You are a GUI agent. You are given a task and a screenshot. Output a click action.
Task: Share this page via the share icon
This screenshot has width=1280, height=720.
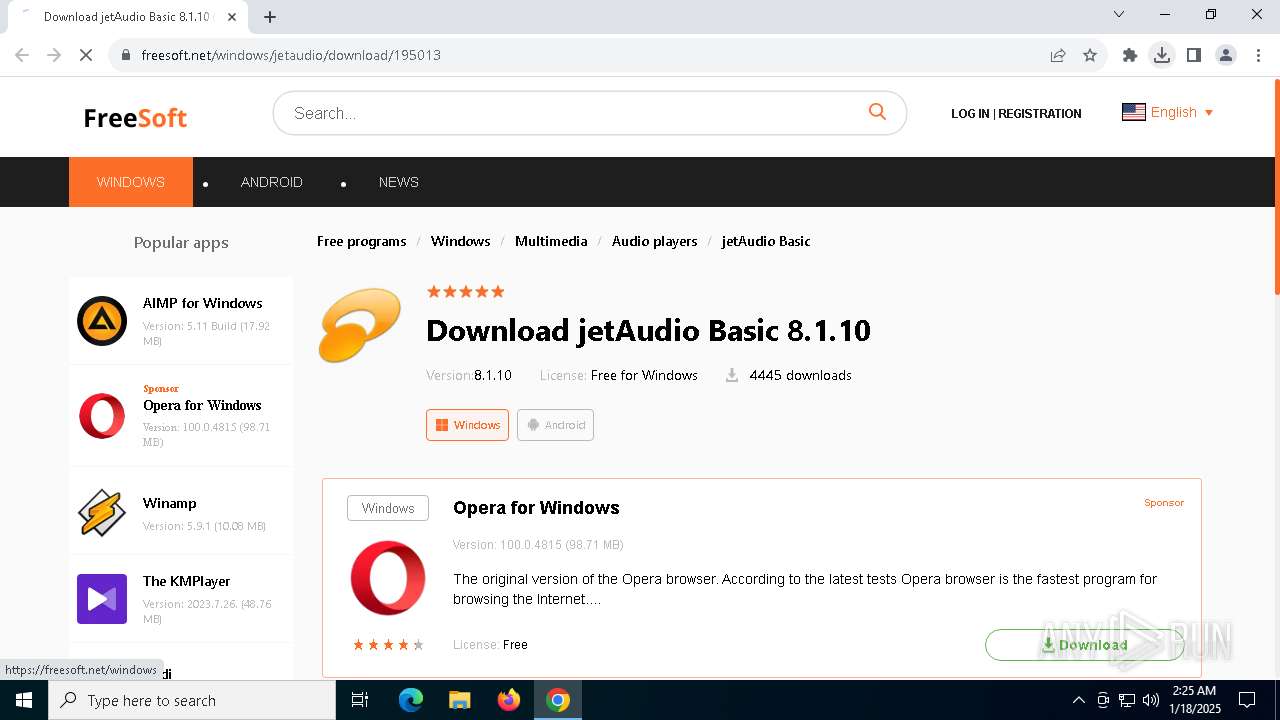(1058, 55)
